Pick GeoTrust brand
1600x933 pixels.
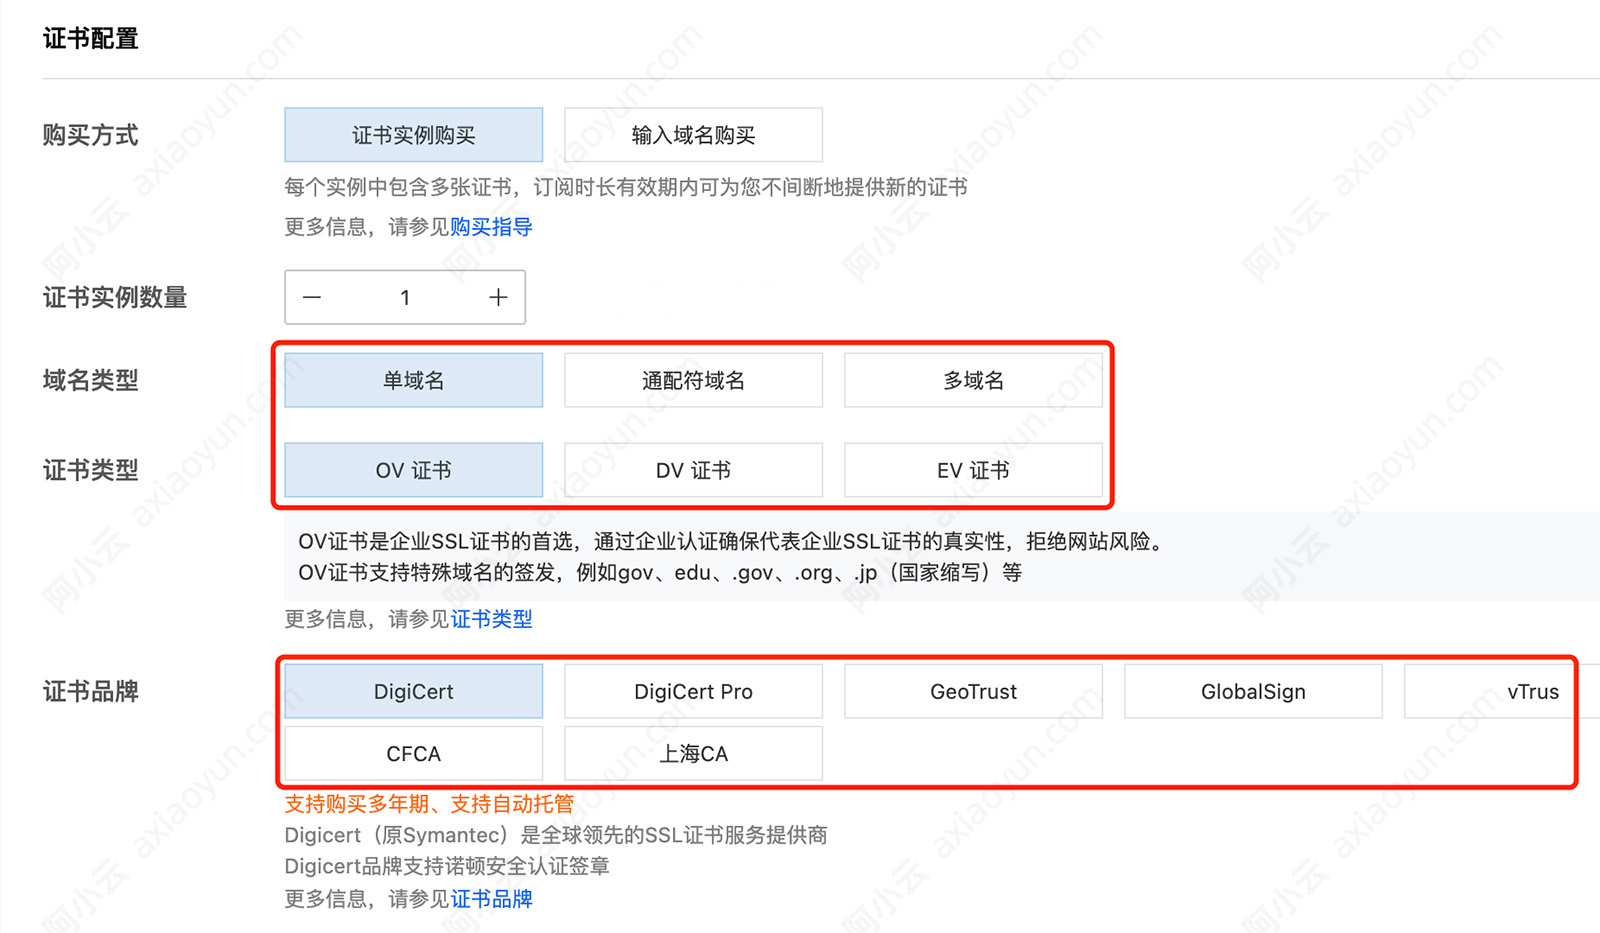973,691
